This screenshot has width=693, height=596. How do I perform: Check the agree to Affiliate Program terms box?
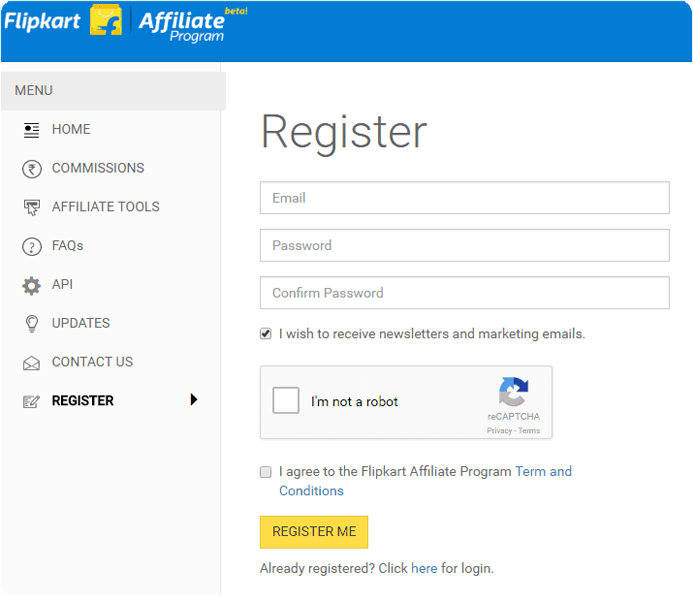(266, 471)
